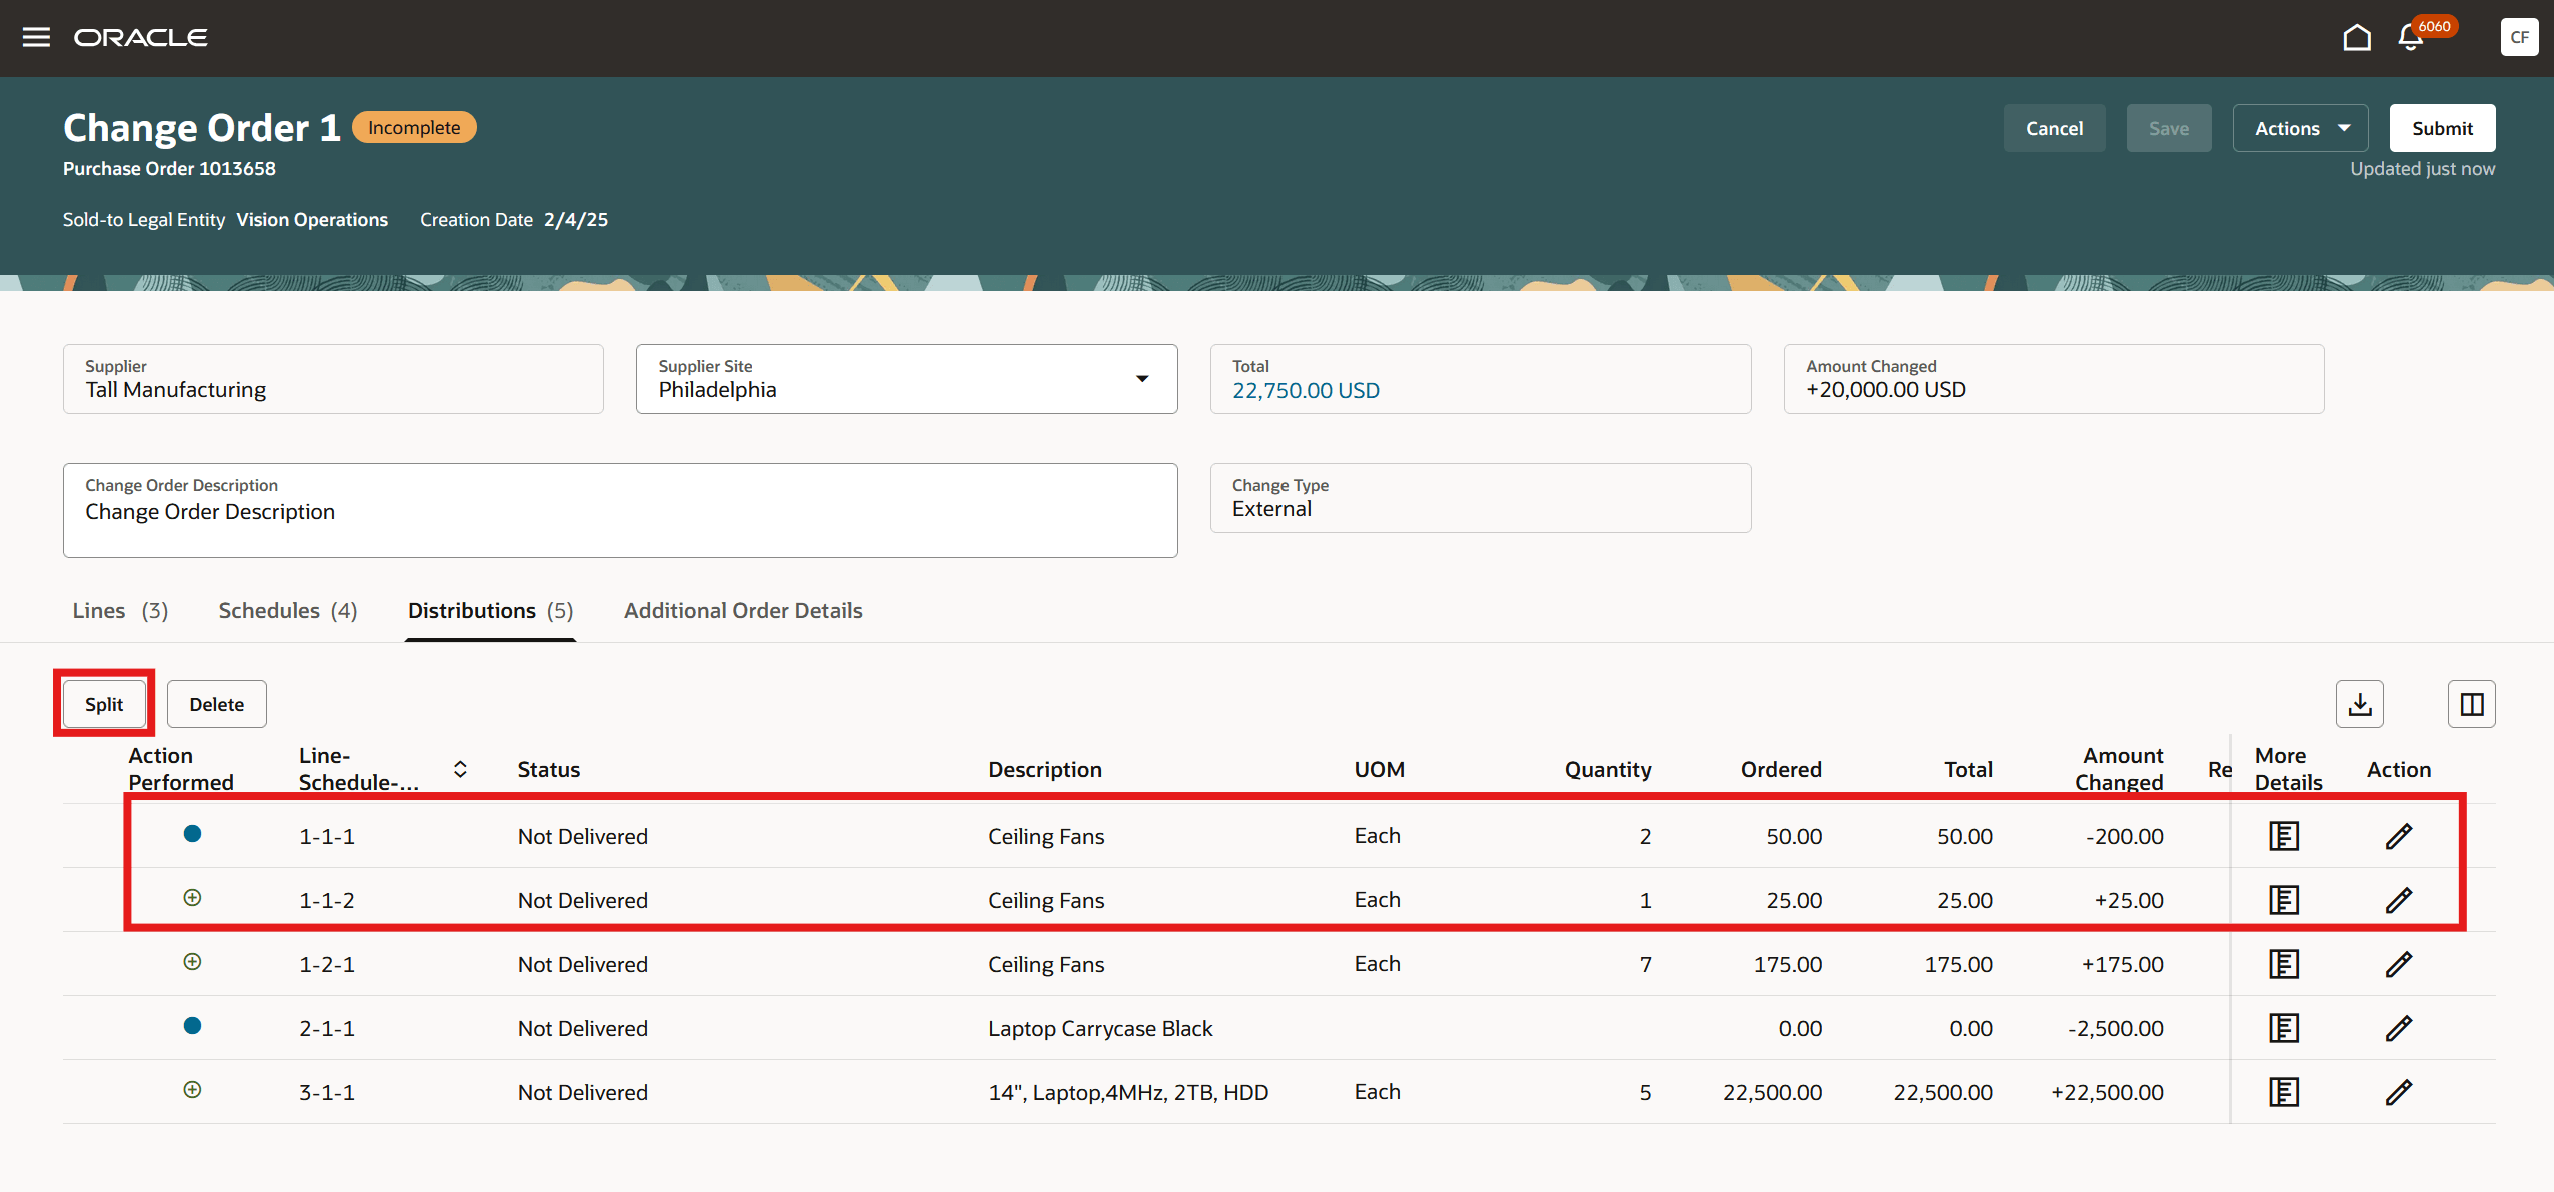2554x1192 pixels.
Task: Open notifications bell with 6060 badge
Action: [x=2411, y=38]
